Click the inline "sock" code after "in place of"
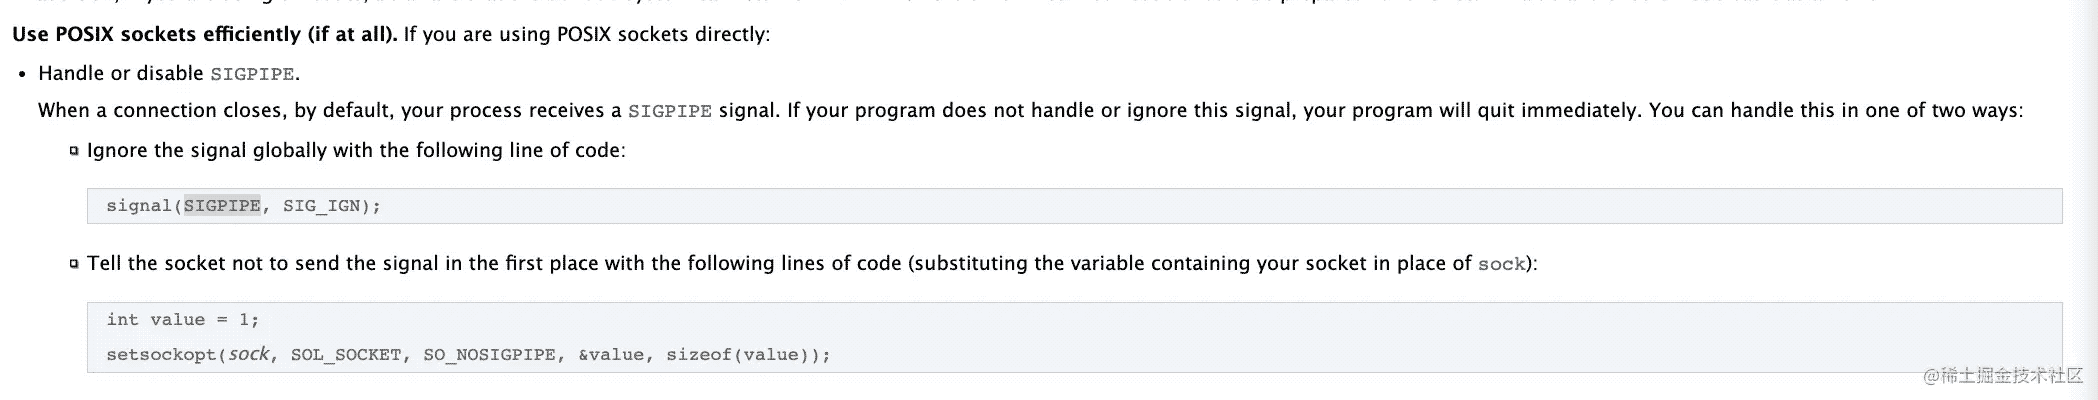The image size is (2098, 400). 1501,264
